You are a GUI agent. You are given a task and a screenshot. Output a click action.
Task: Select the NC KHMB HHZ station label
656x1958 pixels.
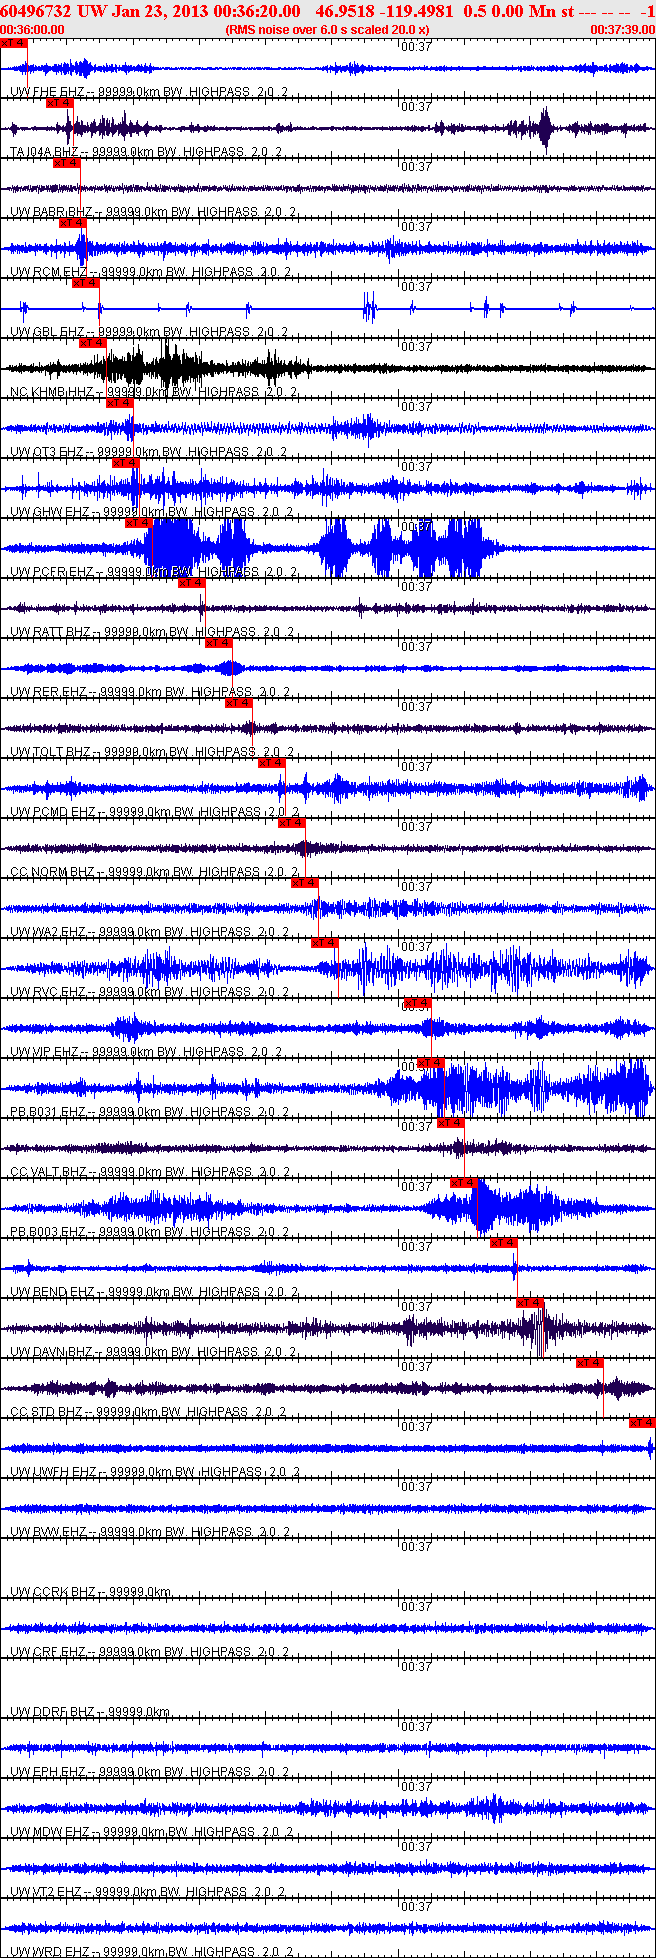pyautogui.click(x=52, y=392)
